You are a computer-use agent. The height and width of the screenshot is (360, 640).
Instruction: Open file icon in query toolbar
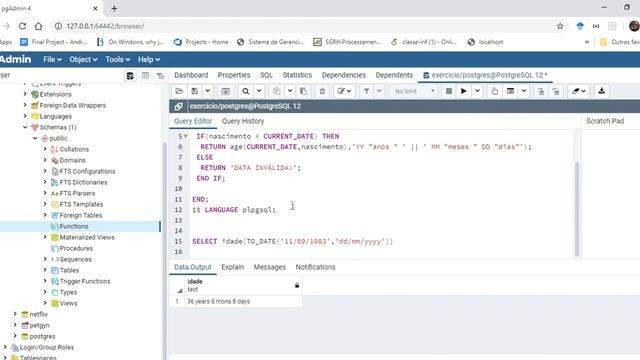tap(179, 91)
